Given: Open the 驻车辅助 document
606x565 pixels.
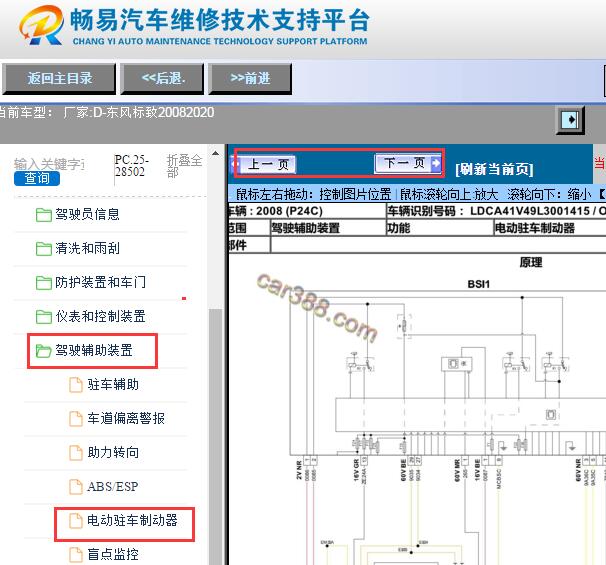Looking at the screenshot, I should coord(113,385).
